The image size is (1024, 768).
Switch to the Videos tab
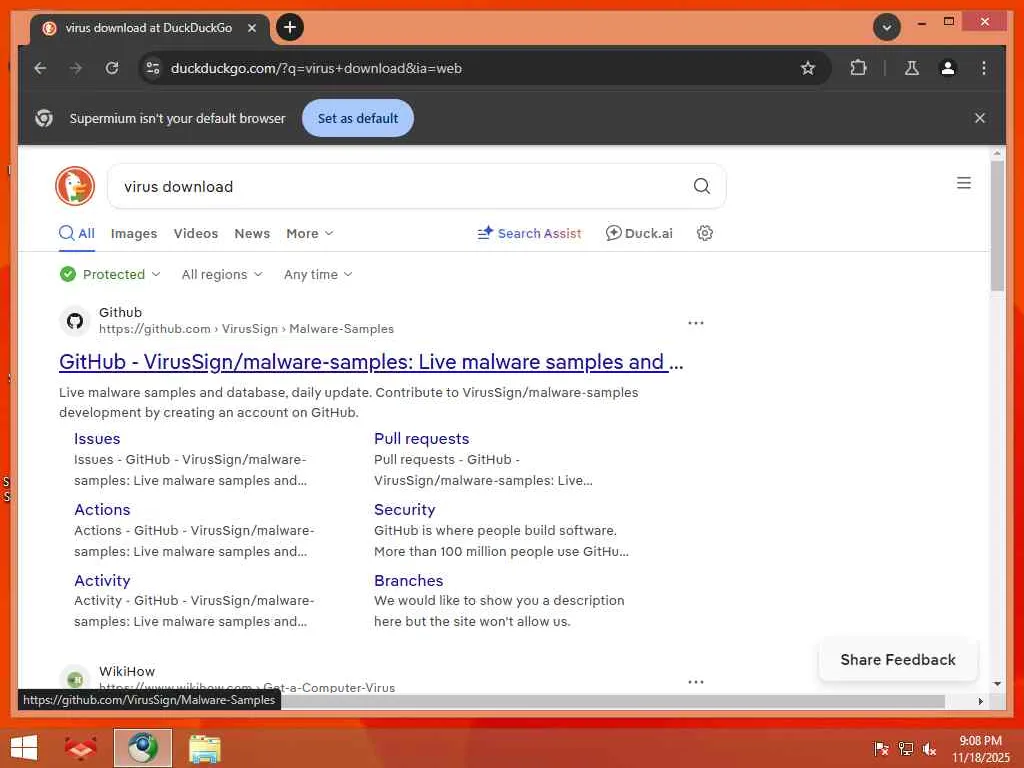(x=196, y=234)
